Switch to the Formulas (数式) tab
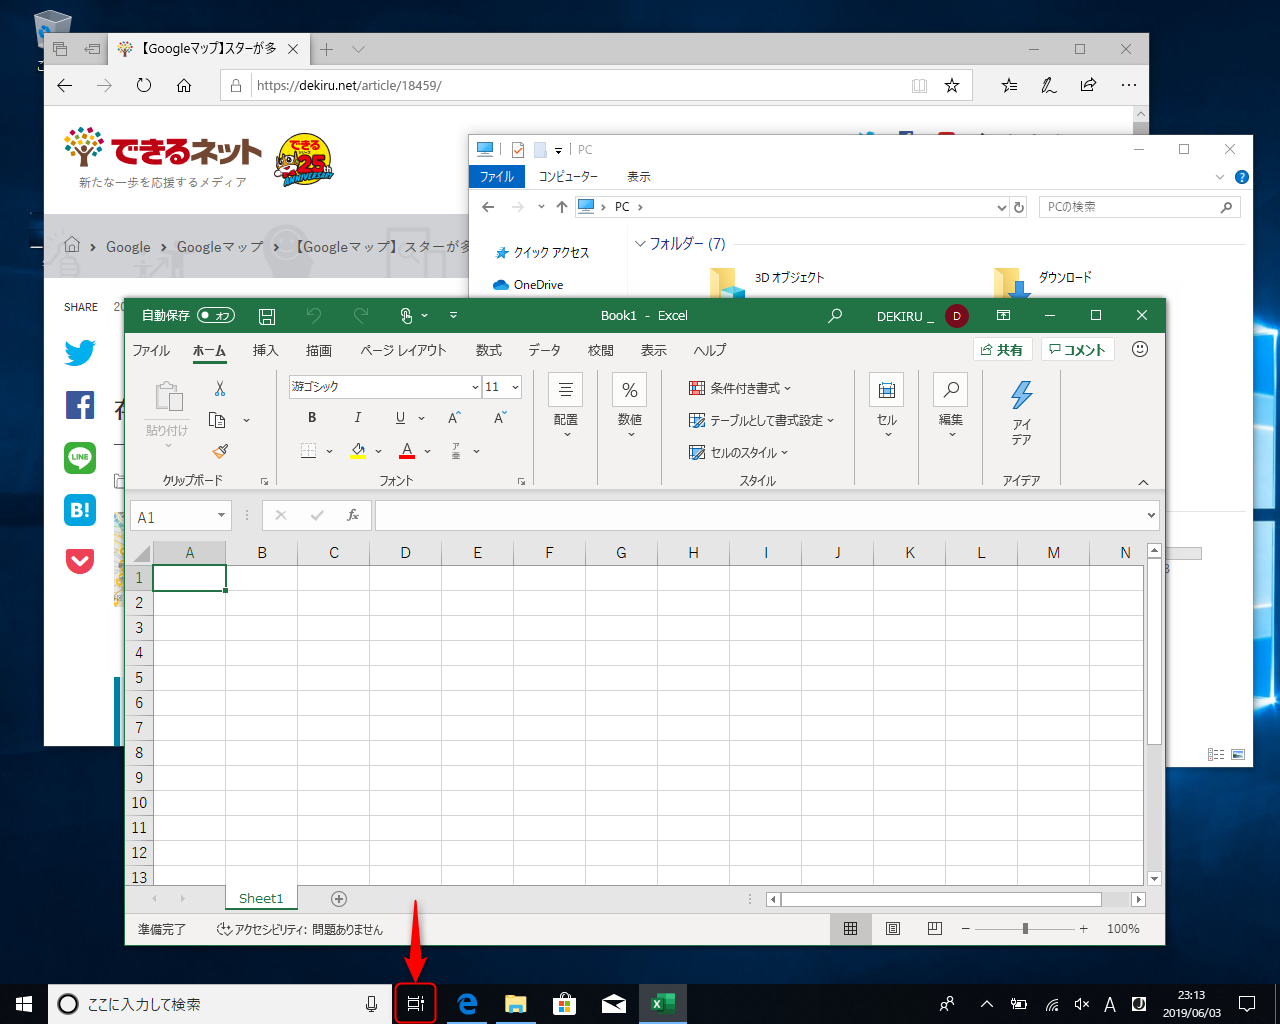 point(489,350)
